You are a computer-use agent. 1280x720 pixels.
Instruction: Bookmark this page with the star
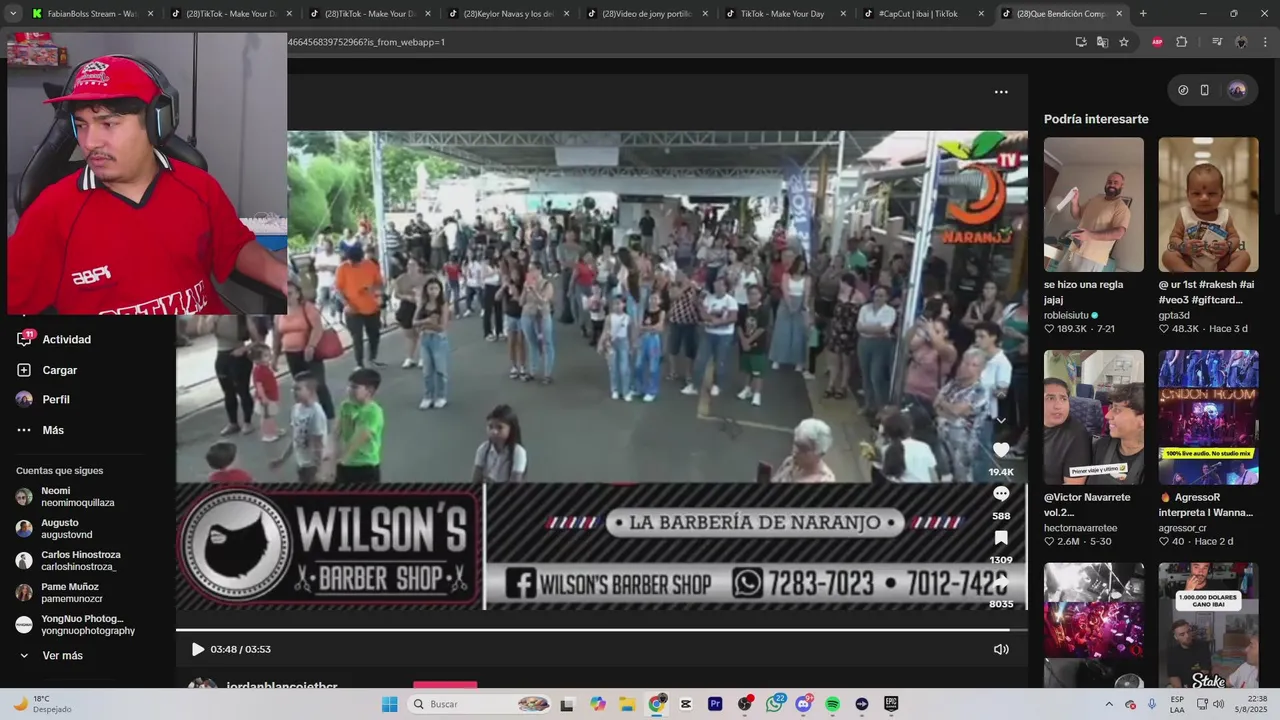(x=1124, y=42)
